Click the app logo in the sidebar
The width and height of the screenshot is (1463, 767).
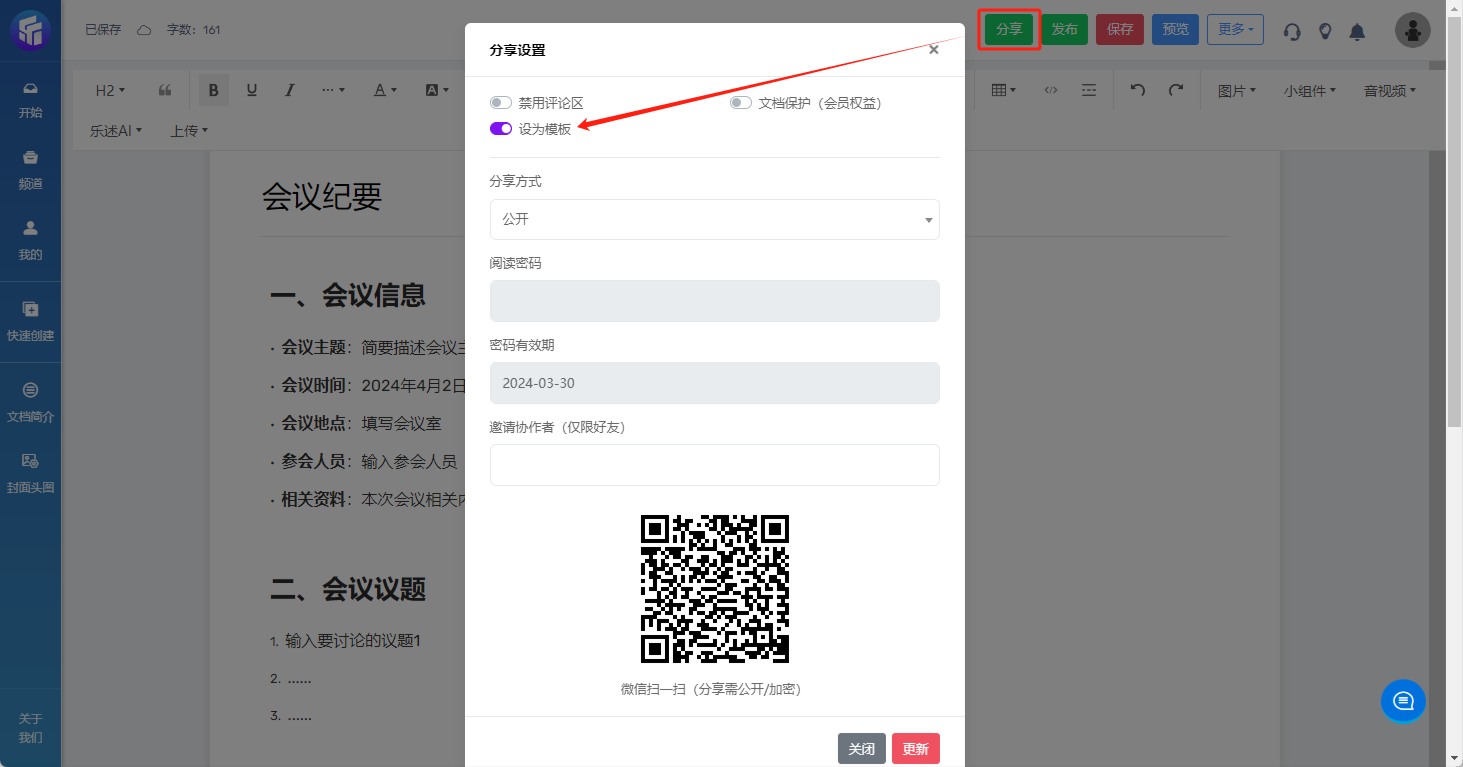point(30,30)
